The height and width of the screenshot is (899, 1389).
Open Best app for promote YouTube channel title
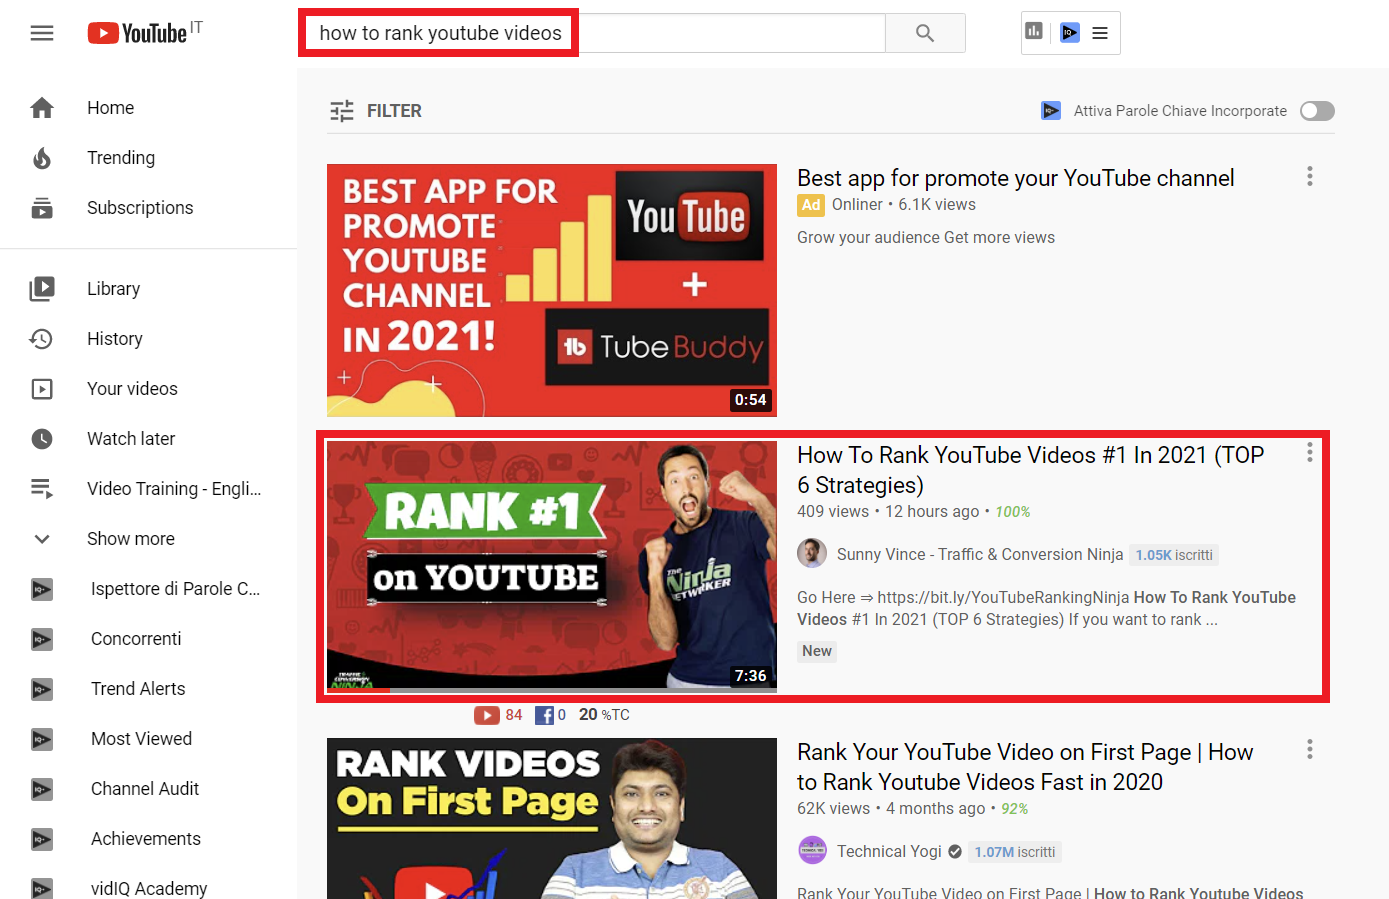(1015, 178)
